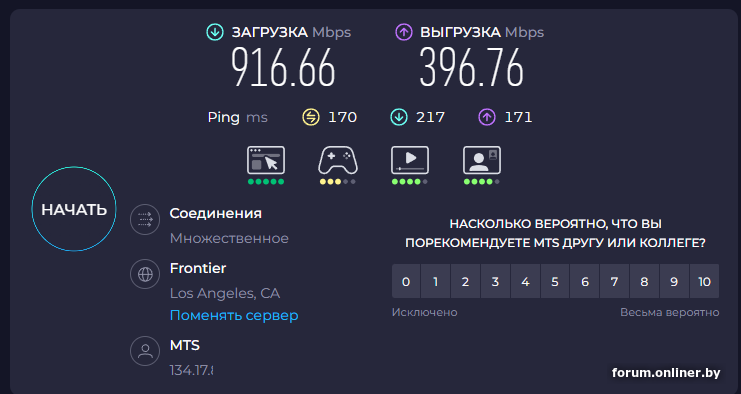Click the user profile icon beside MTS
This screenshot has height=394, width=741.
[x=145, y=351]
